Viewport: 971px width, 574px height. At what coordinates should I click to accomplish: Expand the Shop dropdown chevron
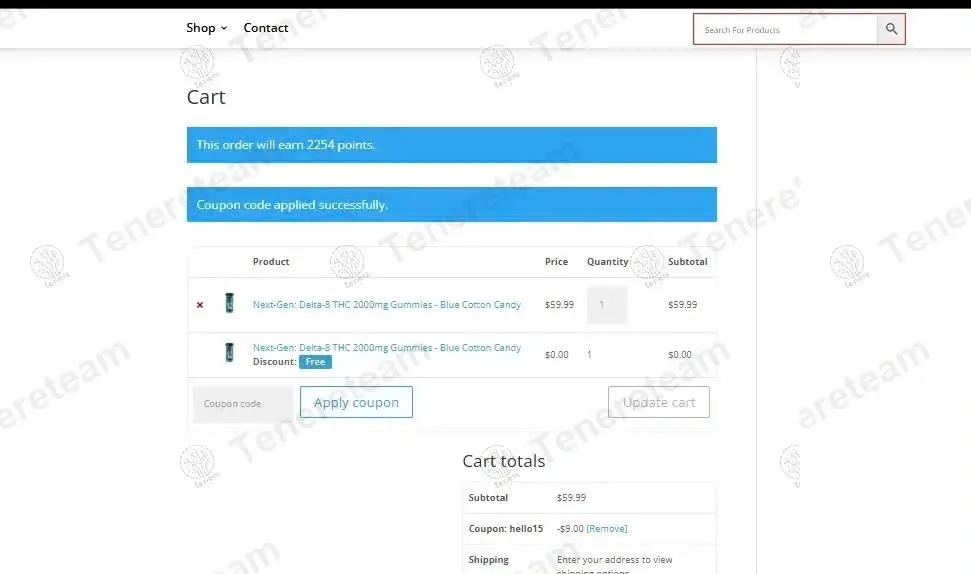(x=224, y=28)
